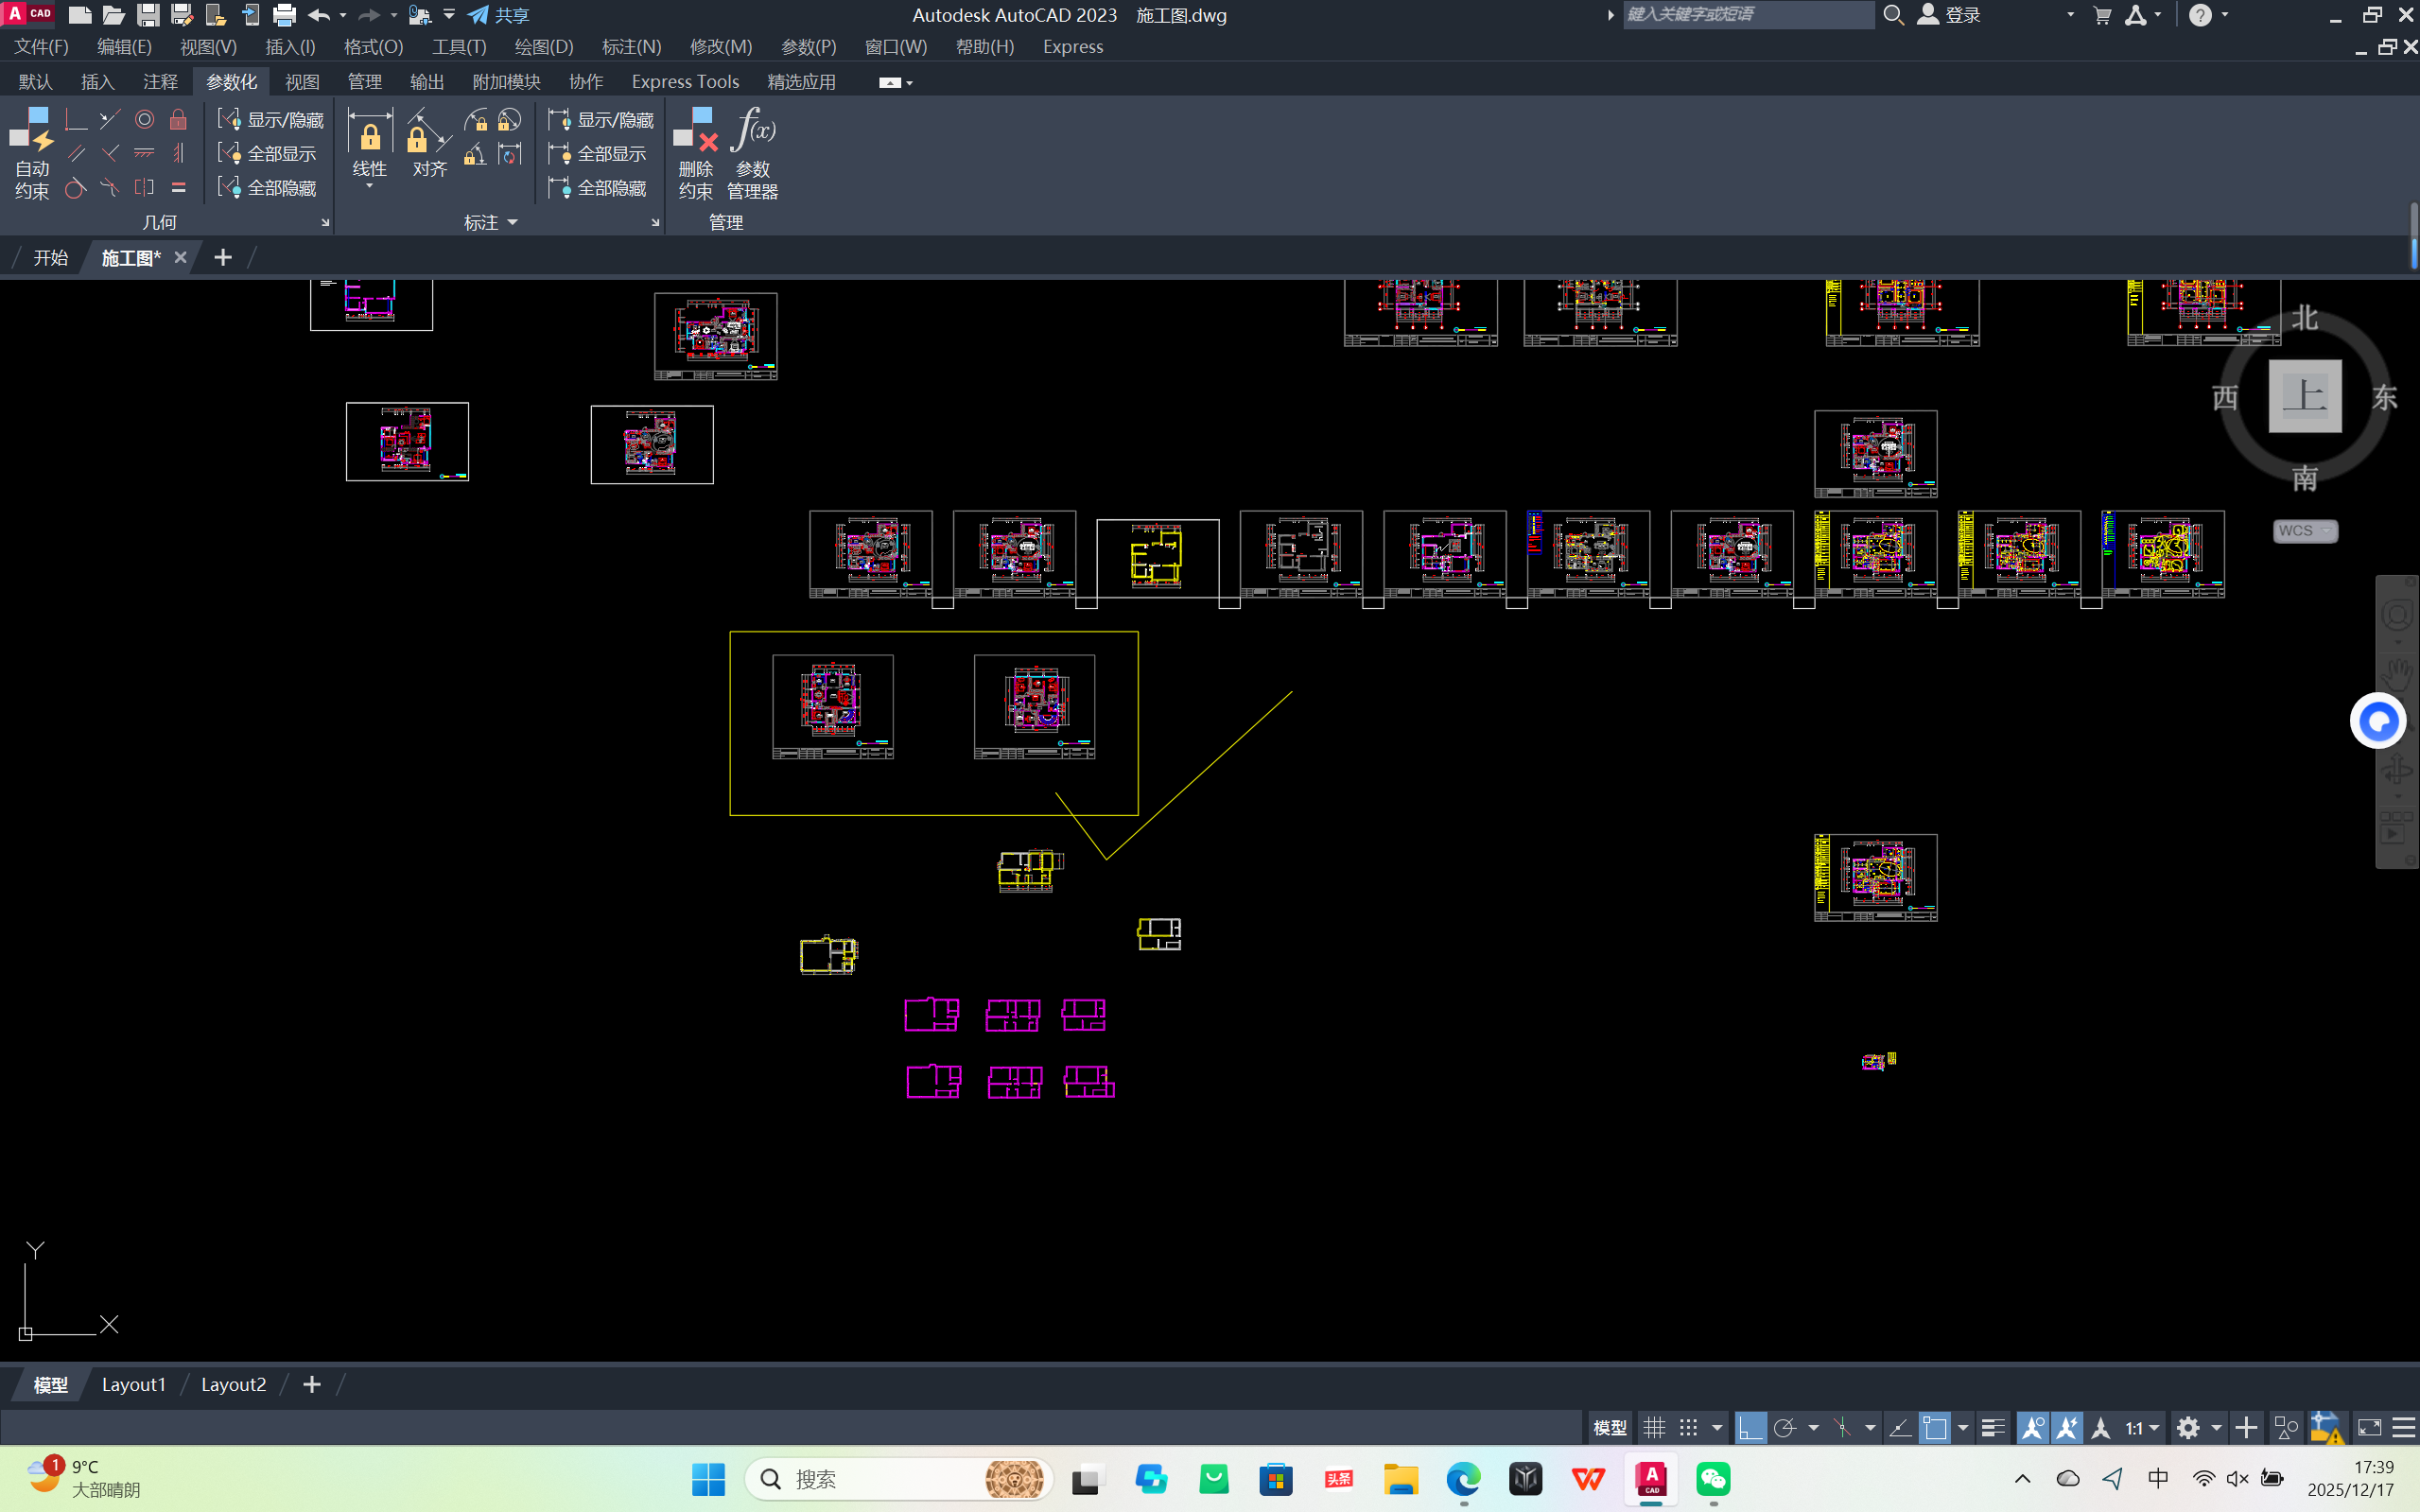
Task: Switch to the Layout1 tab
Action: coord(133,1384)
